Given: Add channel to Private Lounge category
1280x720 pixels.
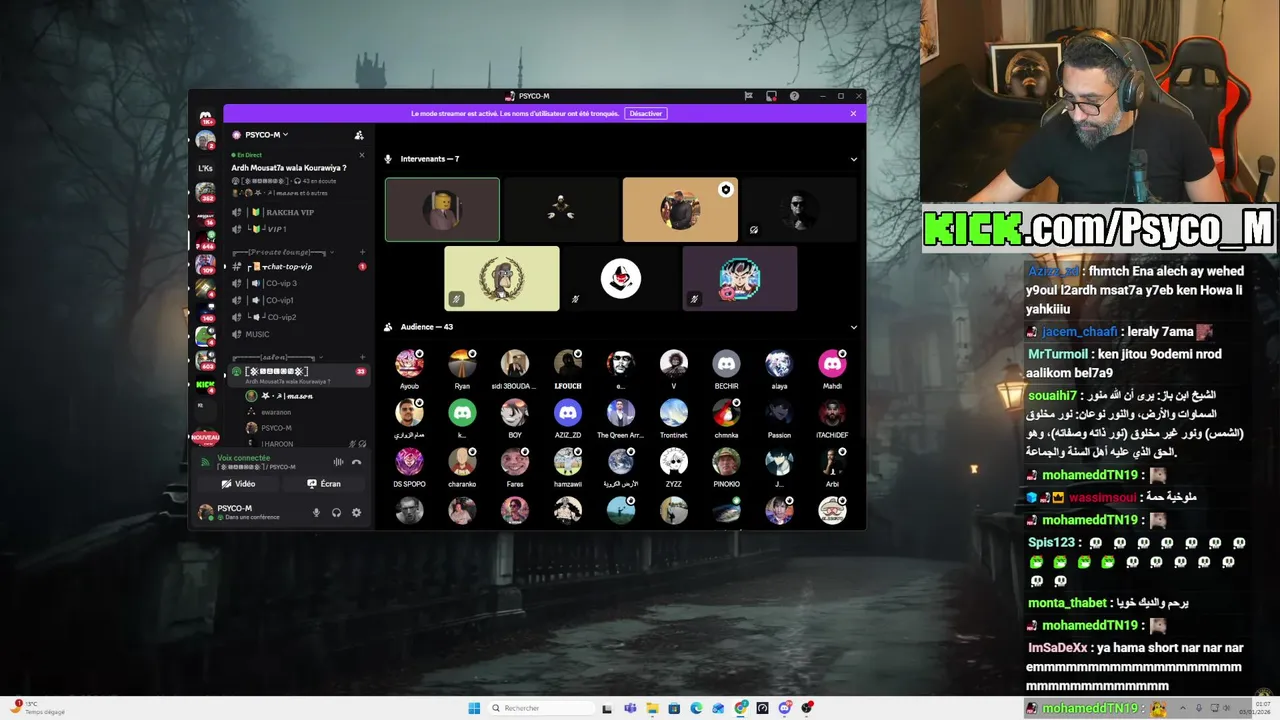Looking at the screenshot, I should (x=362, y=252).
